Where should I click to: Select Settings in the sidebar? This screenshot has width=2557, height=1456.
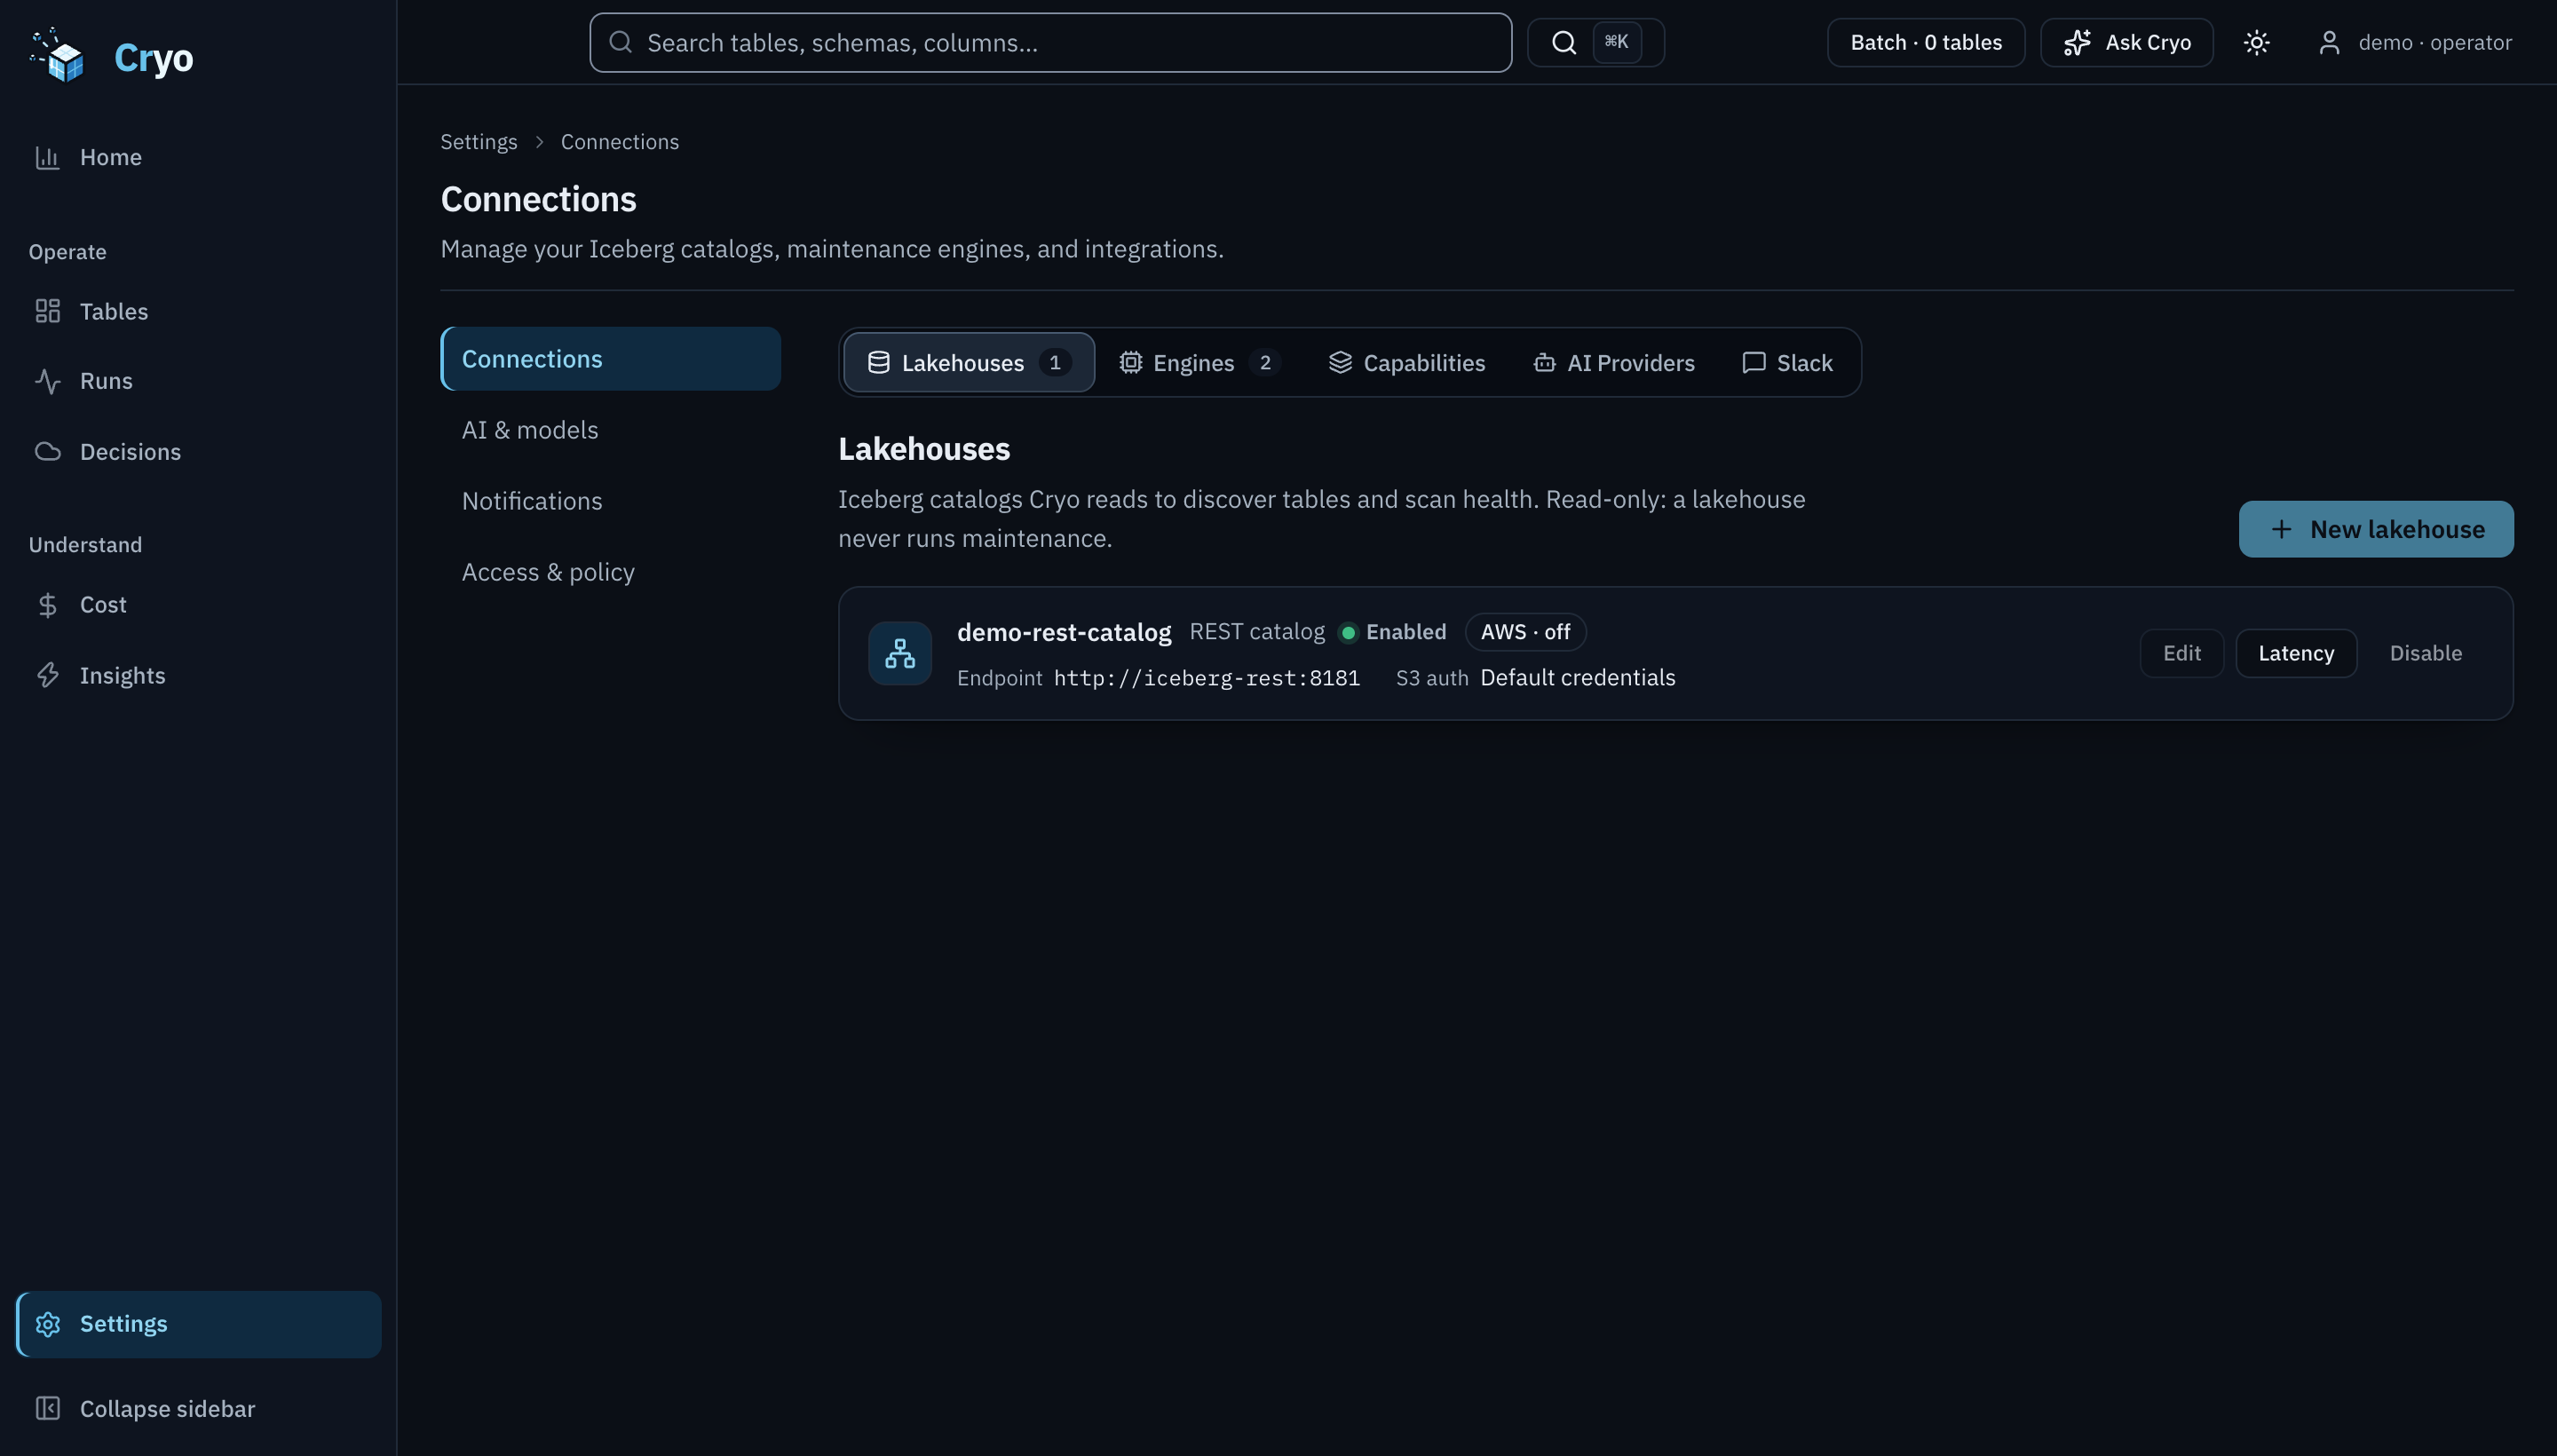(198, 1324)
